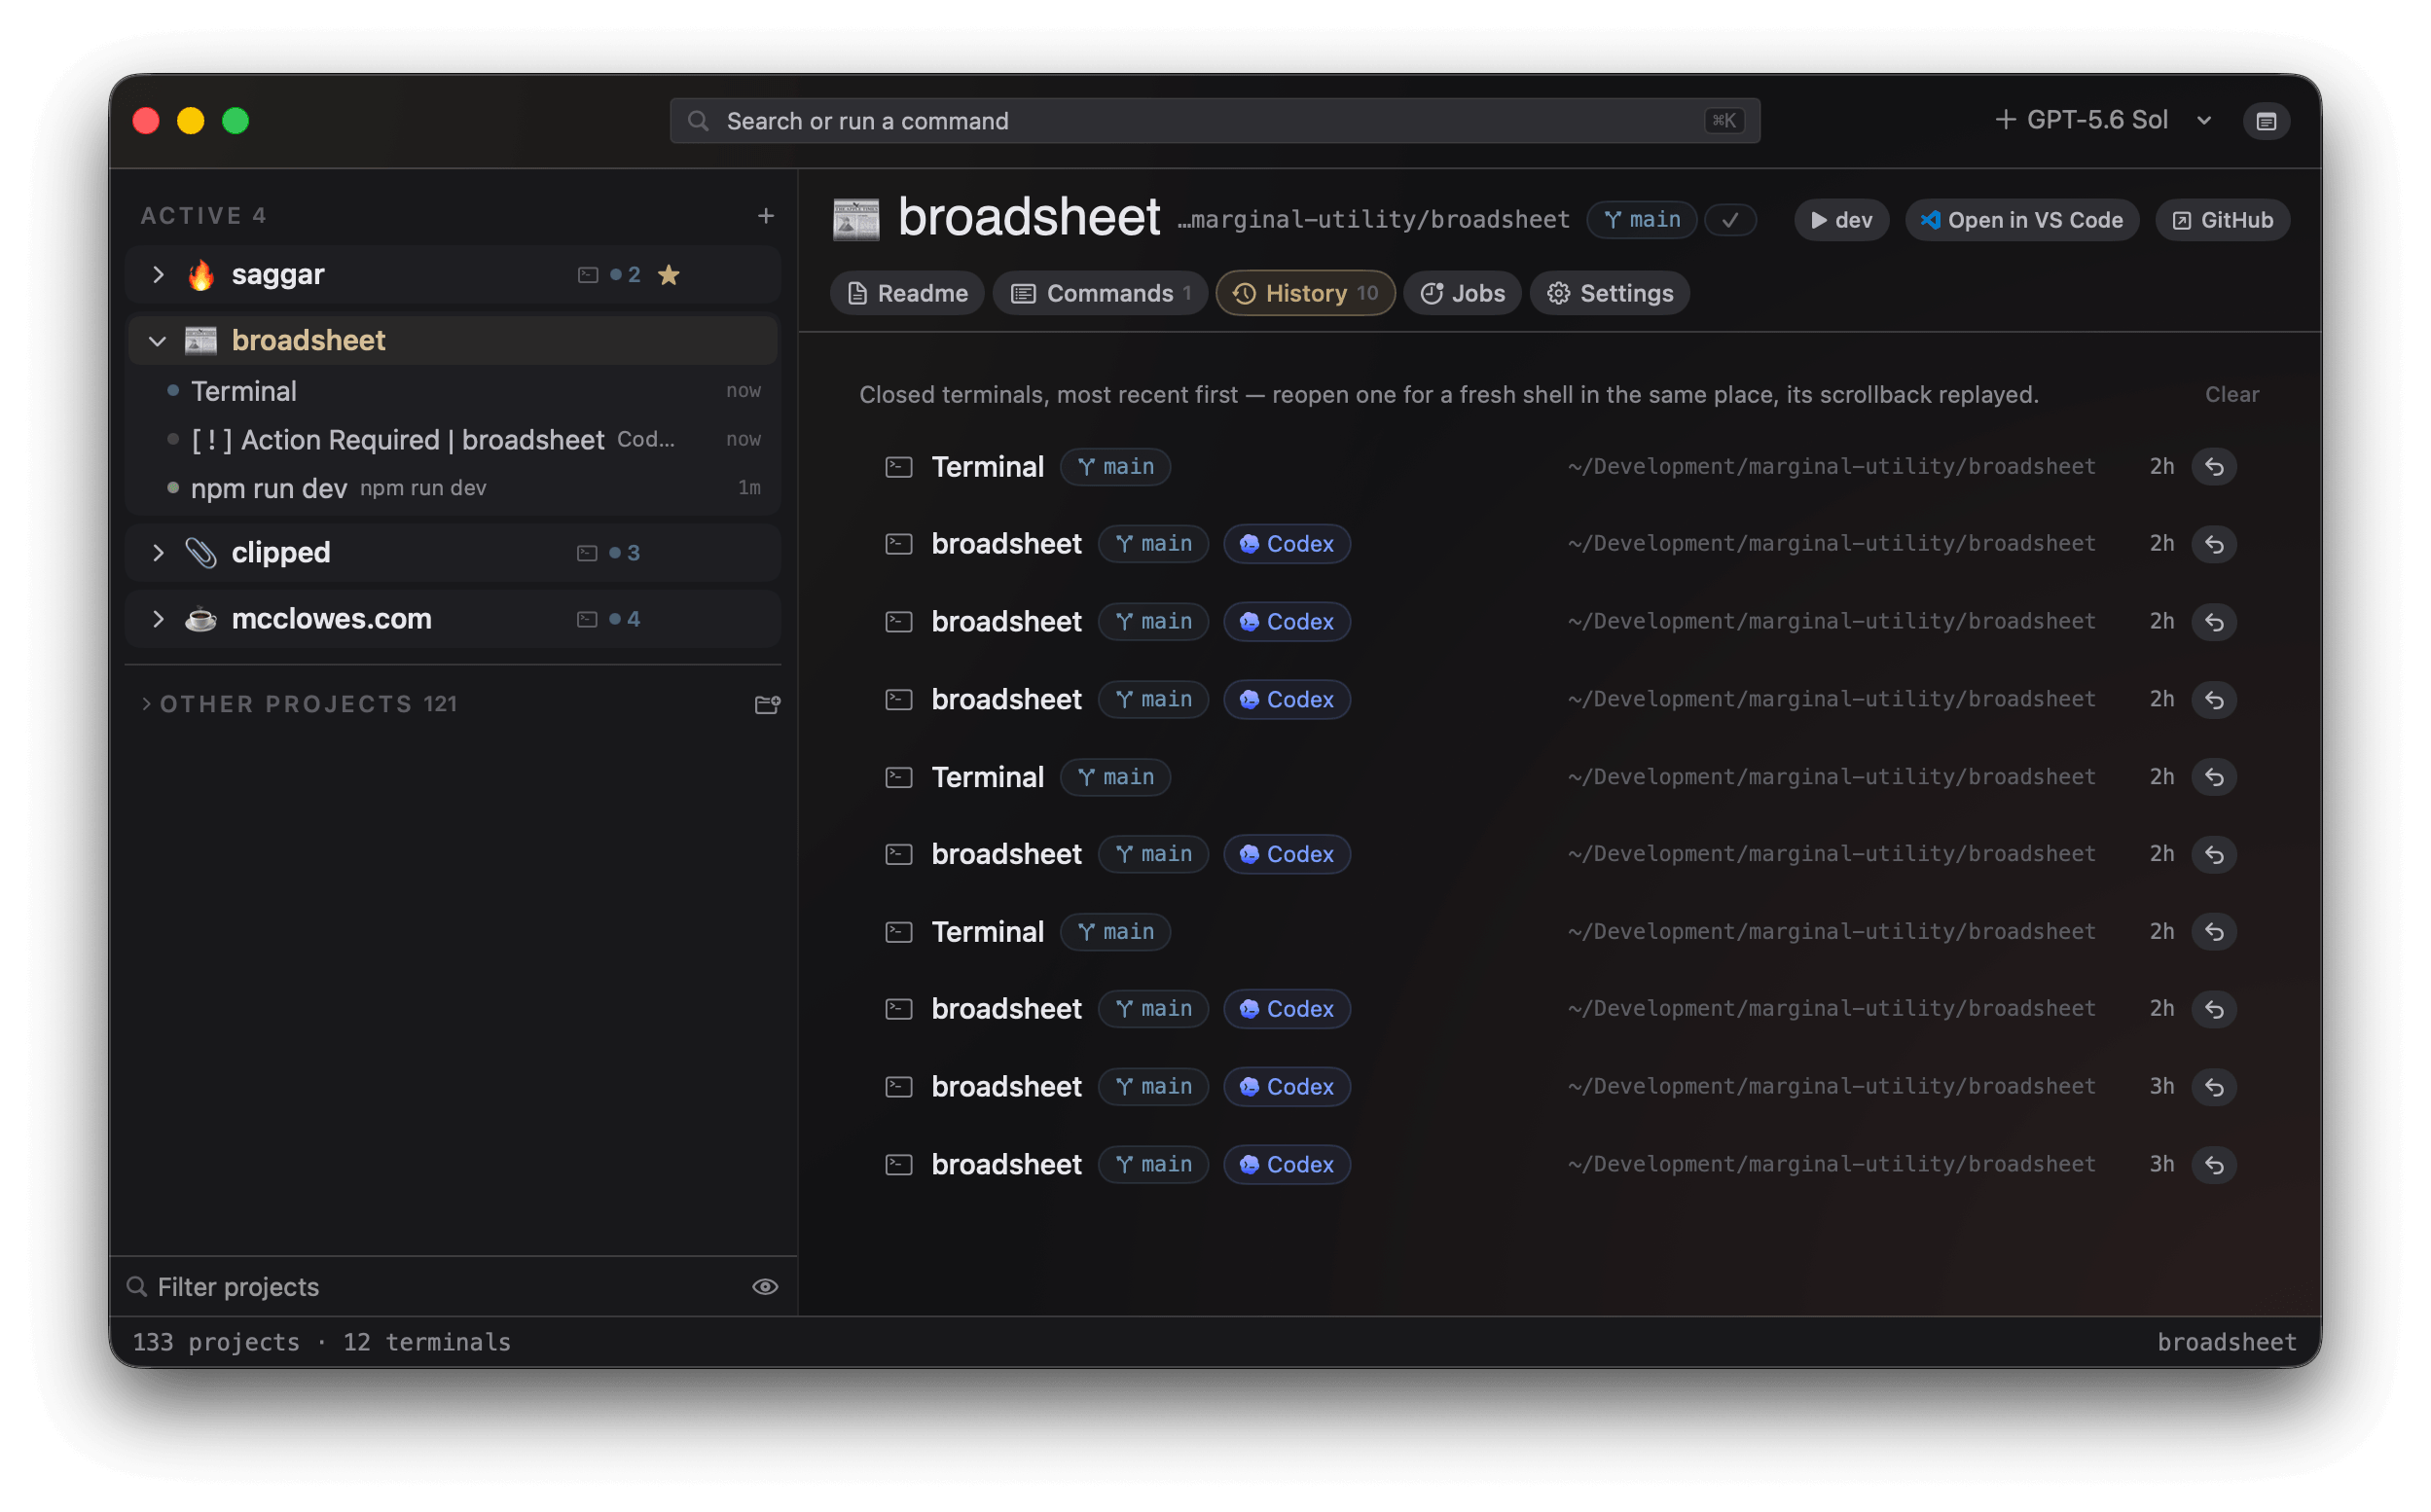This screenshot has width=2431, height=1512.
Task: Click the Codex badge on the first broadsheet history entry
Action: click(x=1287, y=544)
